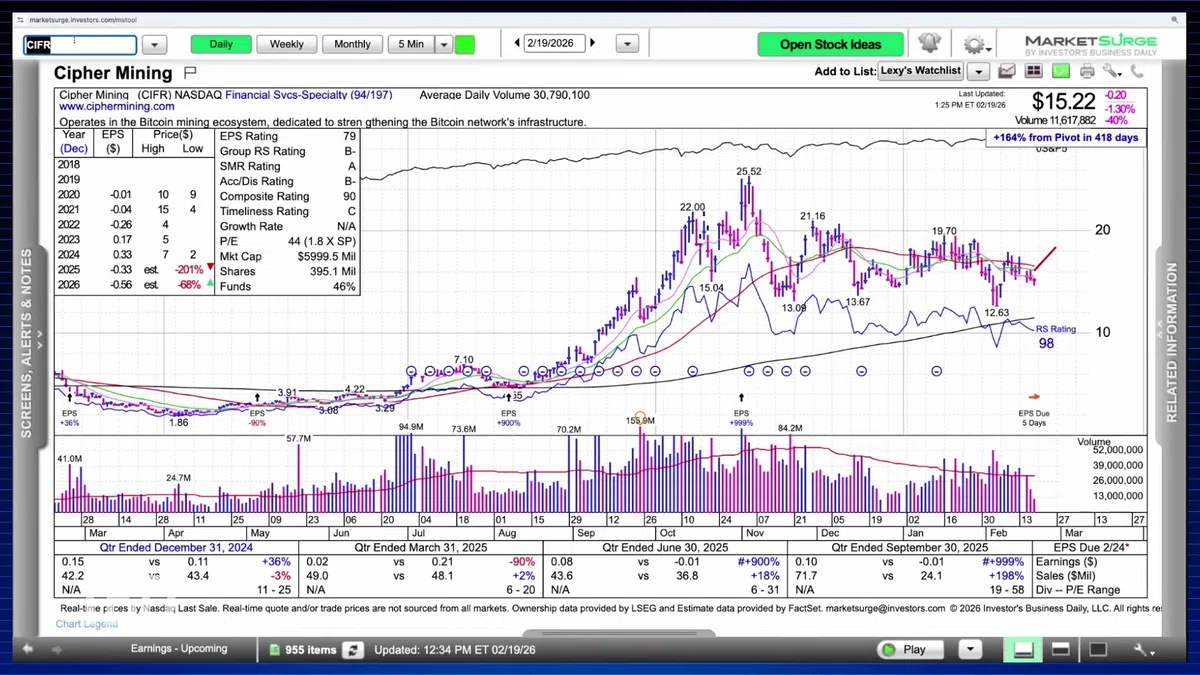Toggle the full-screen chart layout button
This screenshot has width=1200, height=675.
click(1098, 649)
